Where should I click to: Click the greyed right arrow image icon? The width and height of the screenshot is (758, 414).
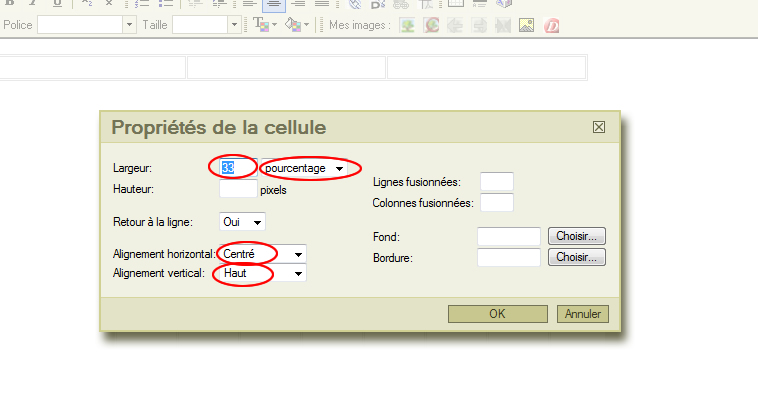click(479, 25)
